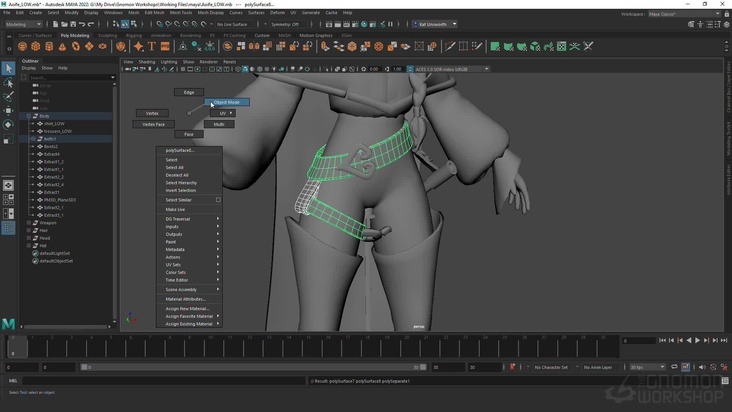Toggle playback looping icon
The height and width of the screenshot is (412, 732).
[674, 367]
